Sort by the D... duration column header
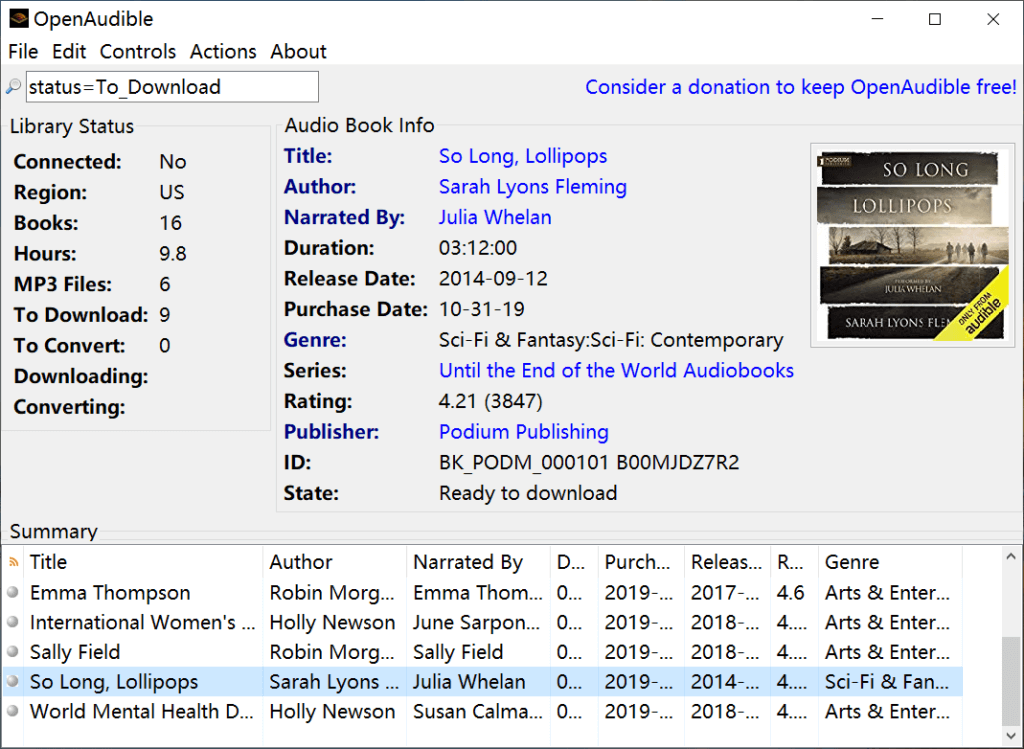 click(x=574, y=562)
